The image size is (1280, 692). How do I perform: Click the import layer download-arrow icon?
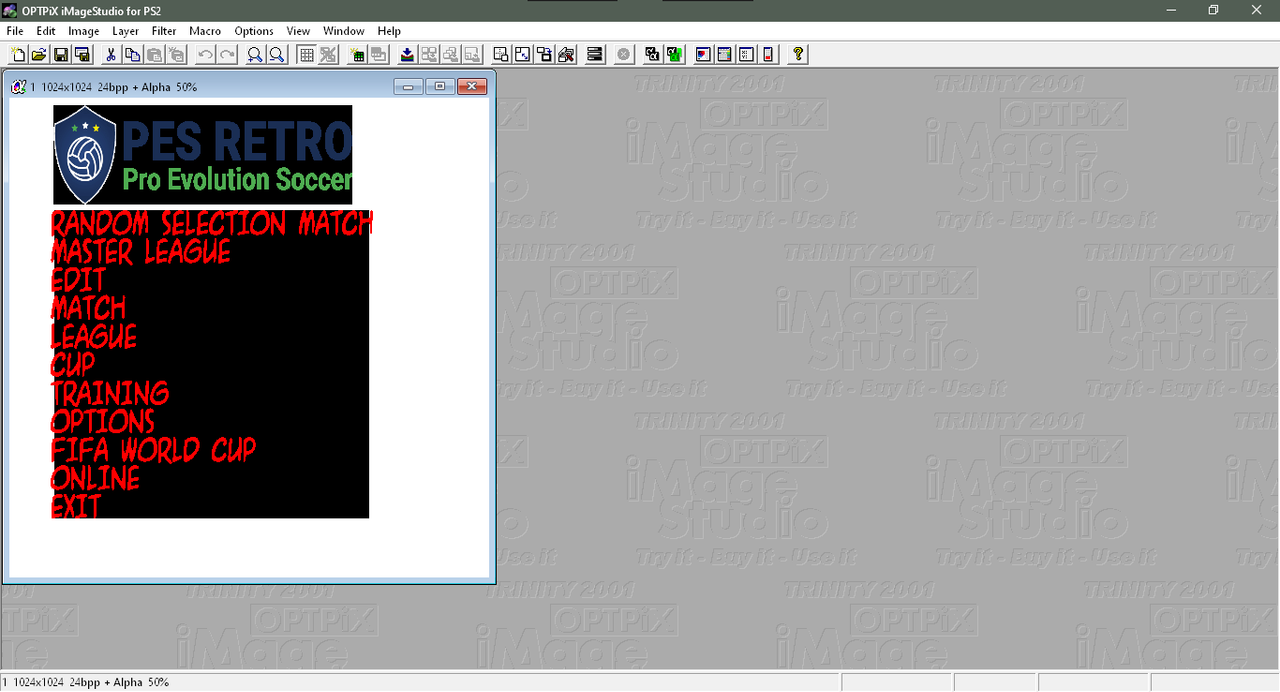407,55
